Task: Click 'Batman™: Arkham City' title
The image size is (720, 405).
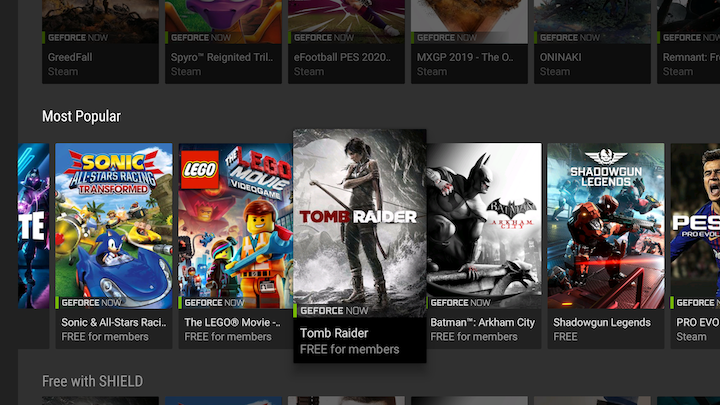Action: [x=483, y=322]
